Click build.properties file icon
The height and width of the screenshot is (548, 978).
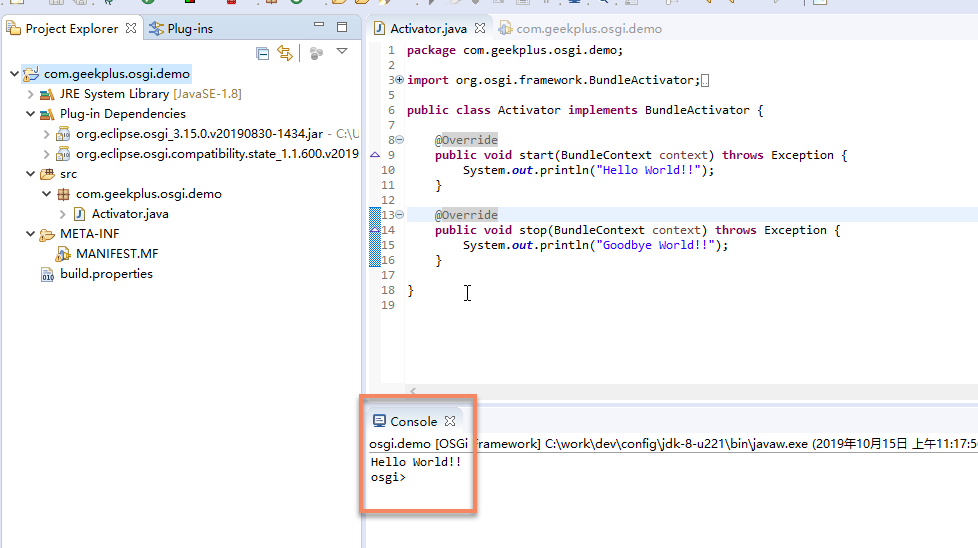tap(47, 274)
